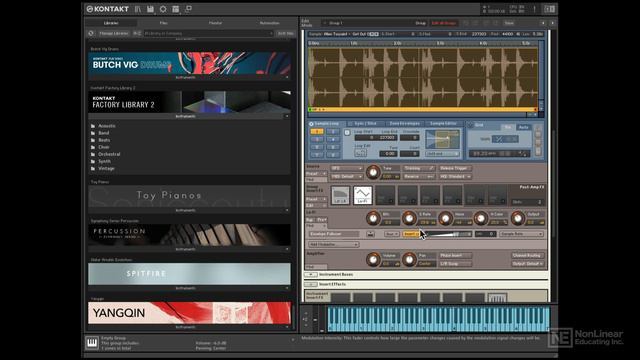Expand the Instrument Buses section
640x360 pixels.
point(311,275)
